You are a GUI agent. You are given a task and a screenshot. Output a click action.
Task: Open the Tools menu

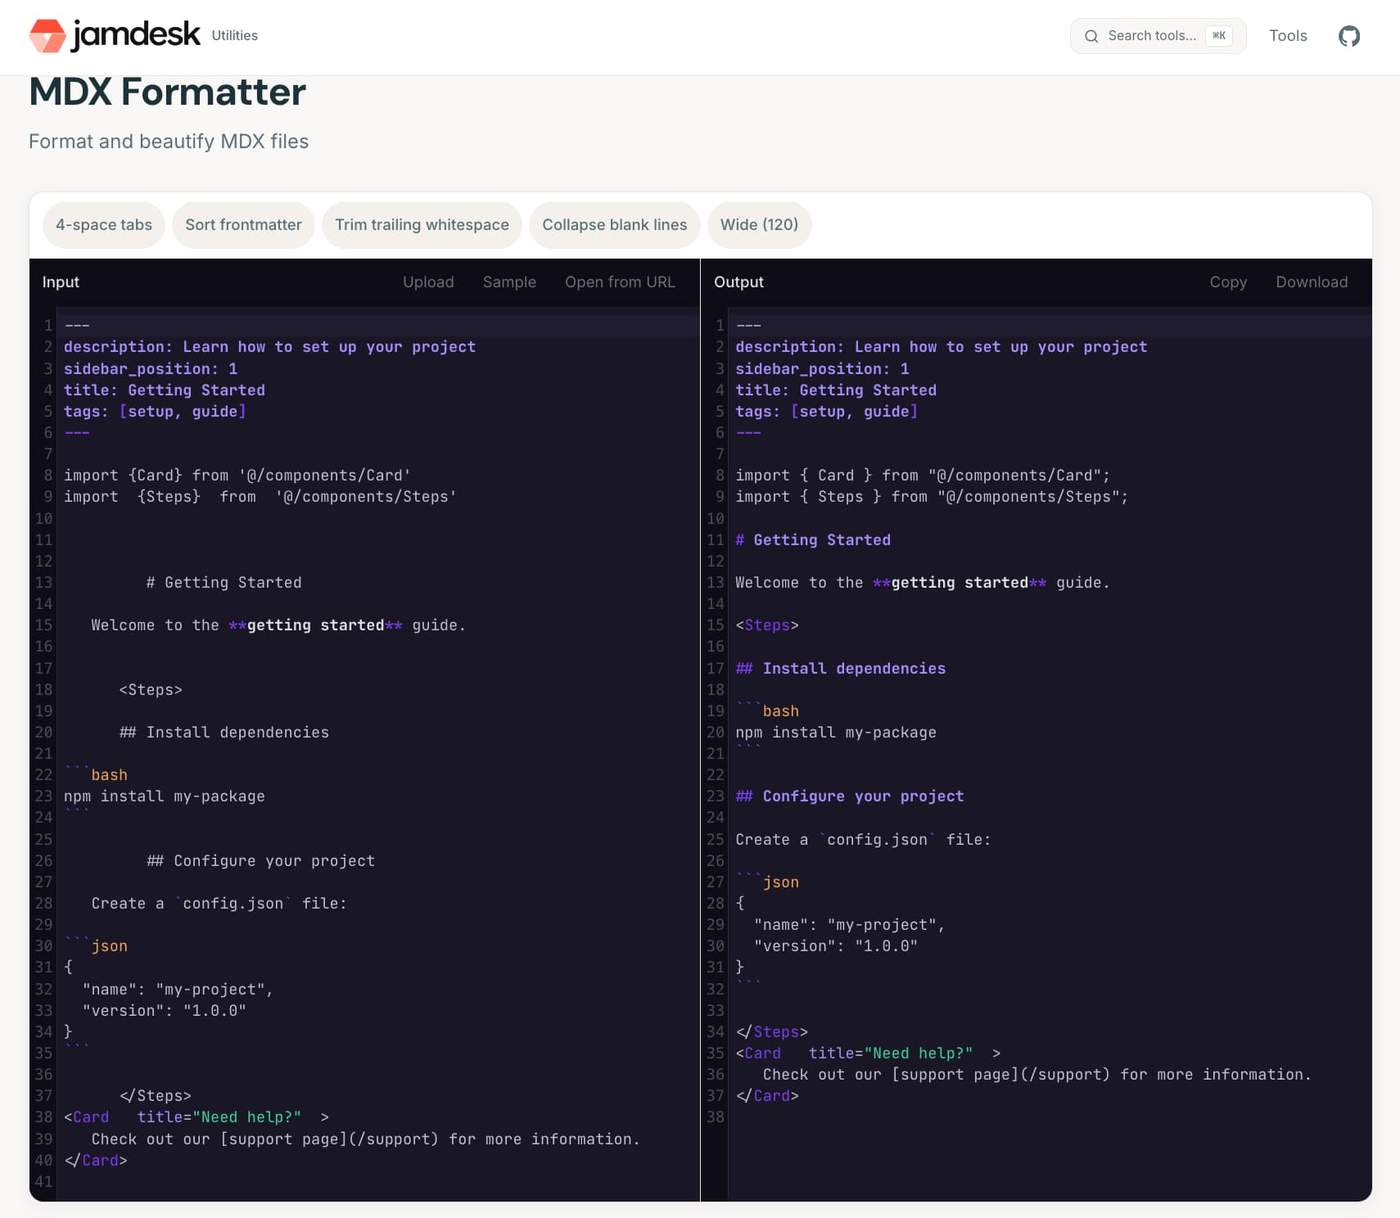click(x=1288, y=36)
